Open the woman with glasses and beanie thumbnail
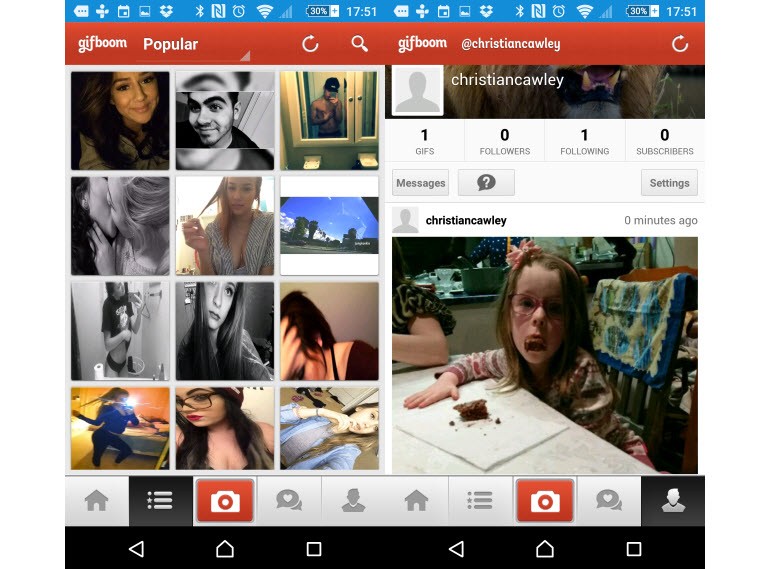770x569 pixels. 225,428
